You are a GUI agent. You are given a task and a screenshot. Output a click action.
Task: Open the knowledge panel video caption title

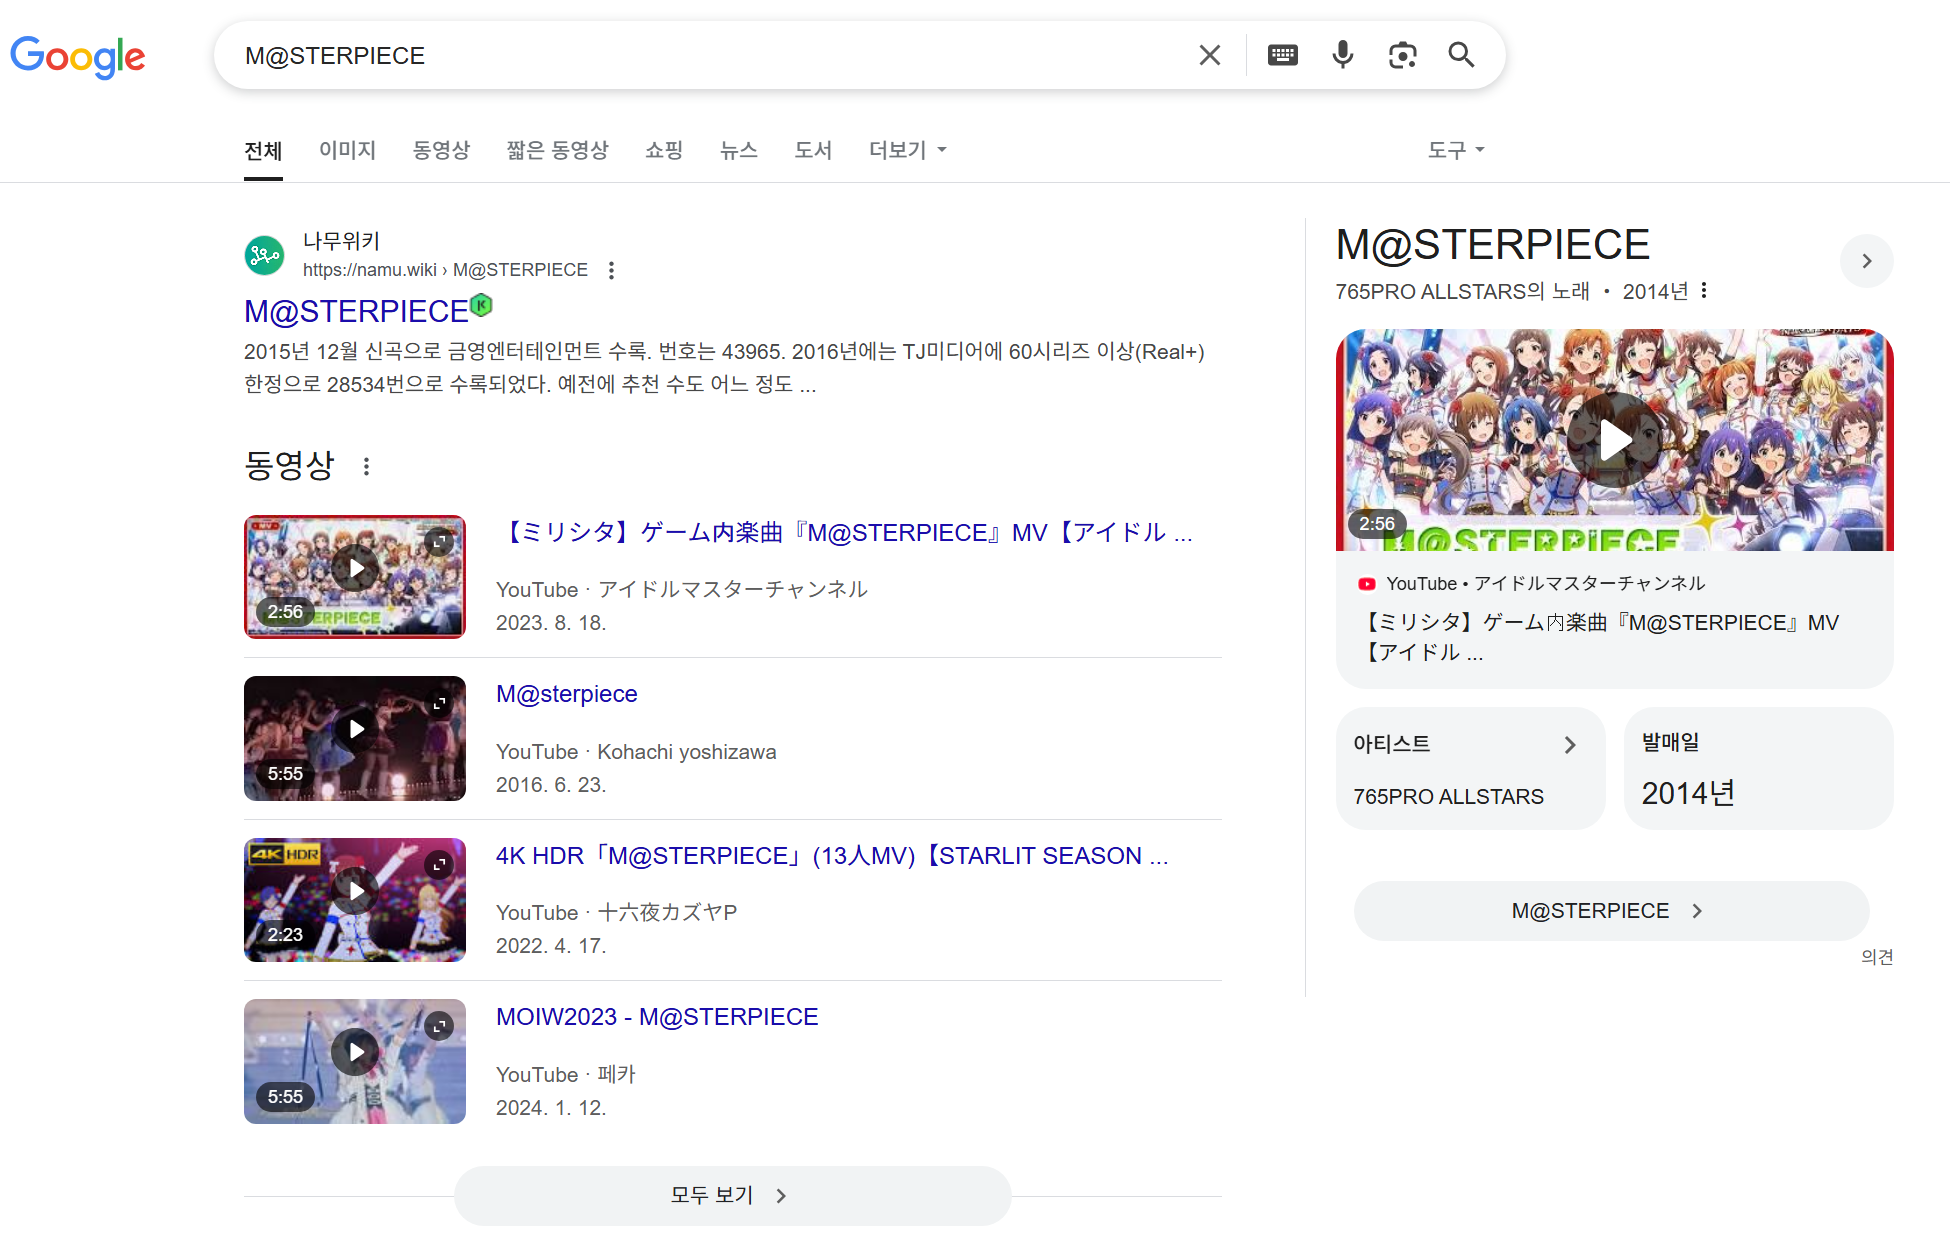point(1602,637)
